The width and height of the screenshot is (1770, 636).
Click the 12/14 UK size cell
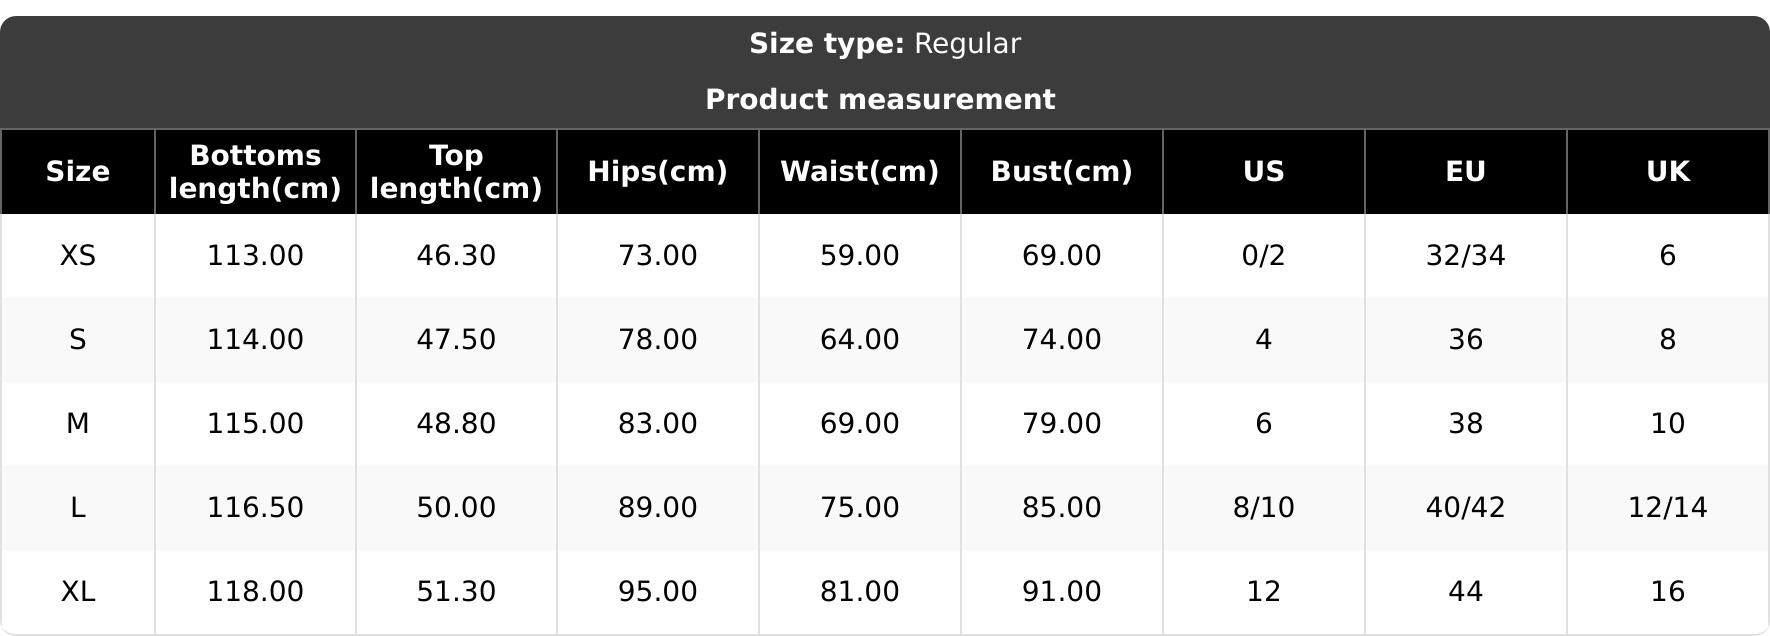pos(1667,508)
